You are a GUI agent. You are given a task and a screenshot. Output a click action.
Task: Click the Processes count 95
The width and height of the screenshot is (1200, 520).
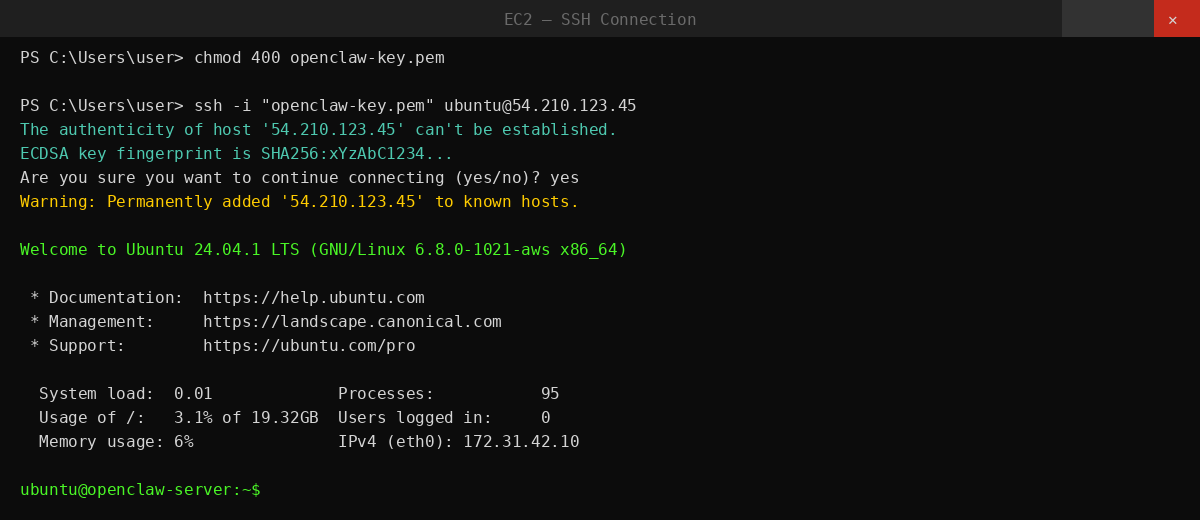(x=550, y=394)
